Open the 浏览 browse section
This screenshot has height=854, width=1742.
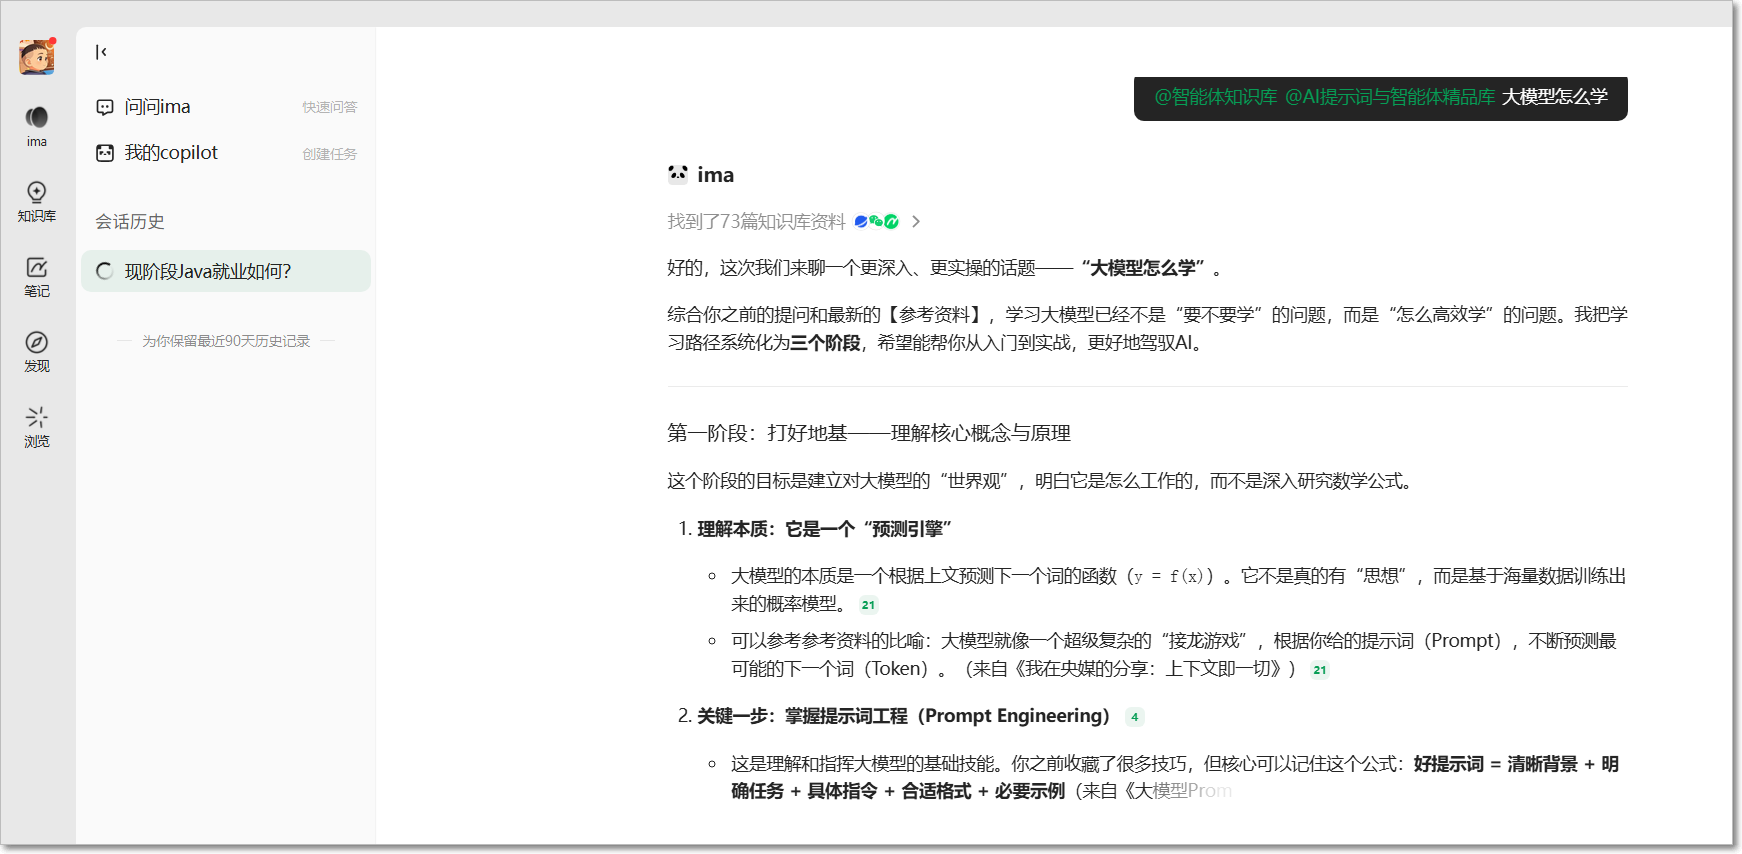pyautogui.click(x=37, y=426)
